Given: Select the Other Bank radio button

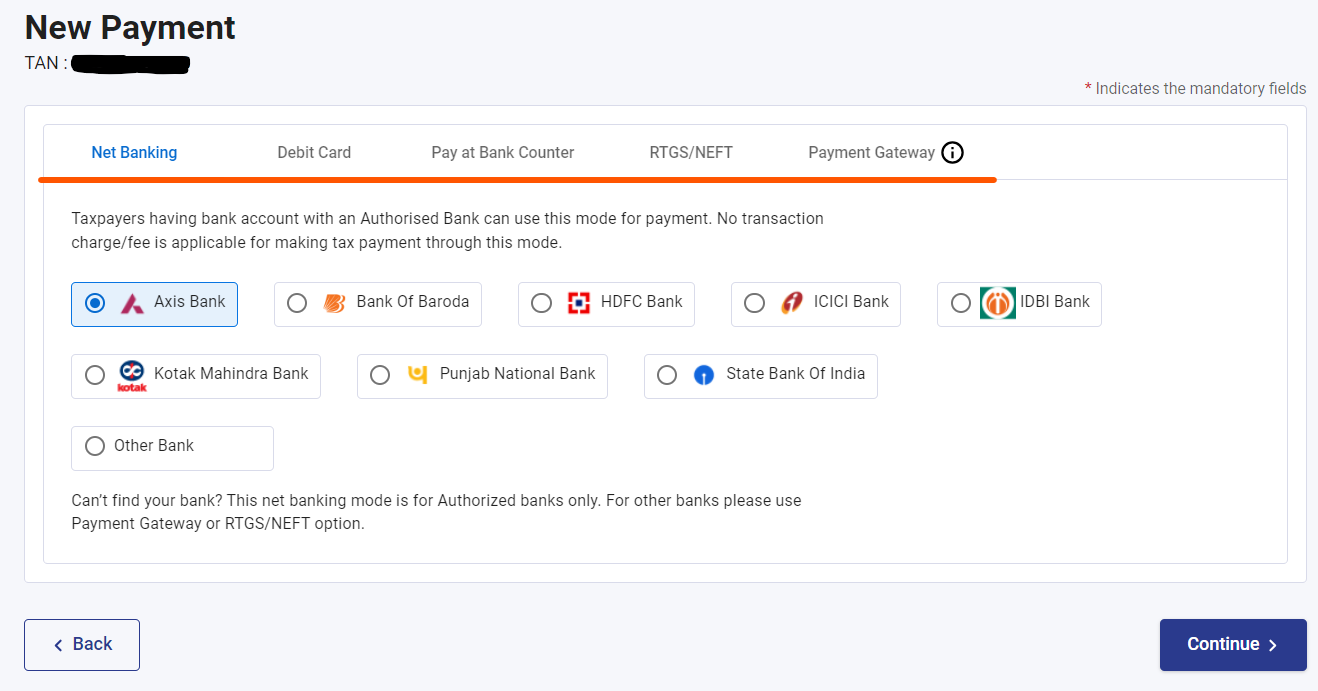Looking at the screenshot, I should 95,446.
